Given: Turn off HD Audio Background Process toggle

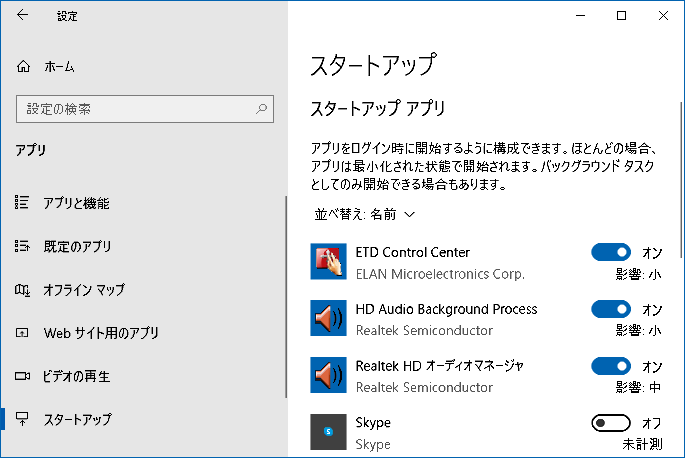Looking at the screenshot, I should click(611, 309).
